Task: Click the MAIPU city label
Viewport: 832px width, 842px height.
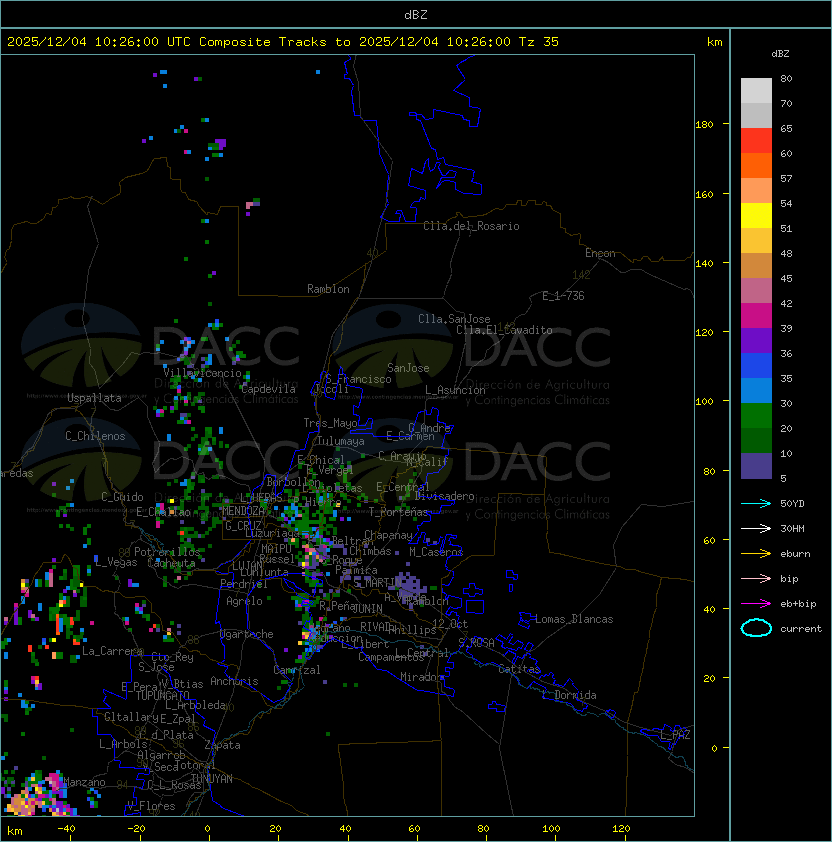Action: (x=276, y=549)
